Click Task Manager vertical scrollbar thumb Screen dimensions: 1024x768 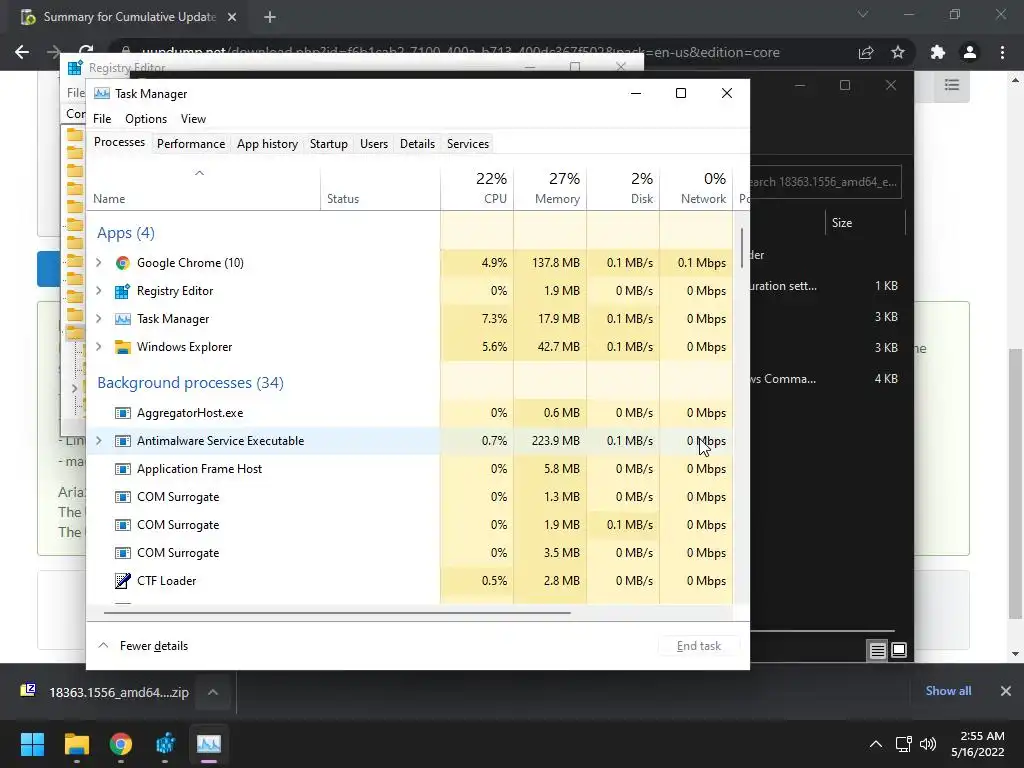click(742, 248)
